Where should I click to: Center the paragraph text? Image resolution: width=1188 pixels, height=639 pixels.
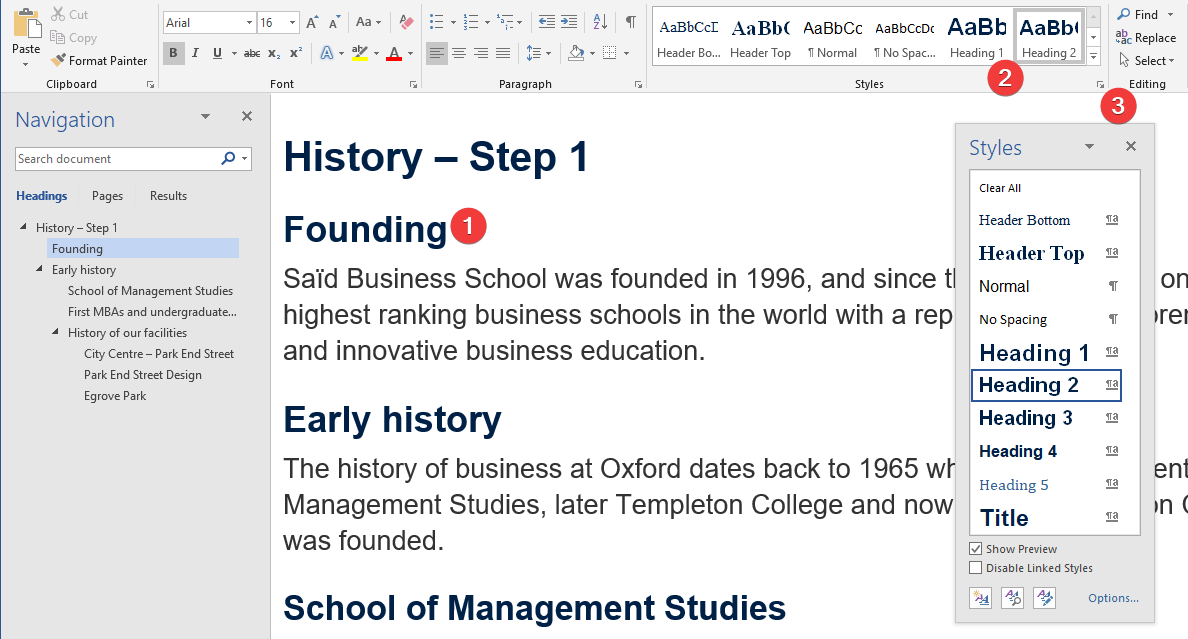(x=459, y=53)
